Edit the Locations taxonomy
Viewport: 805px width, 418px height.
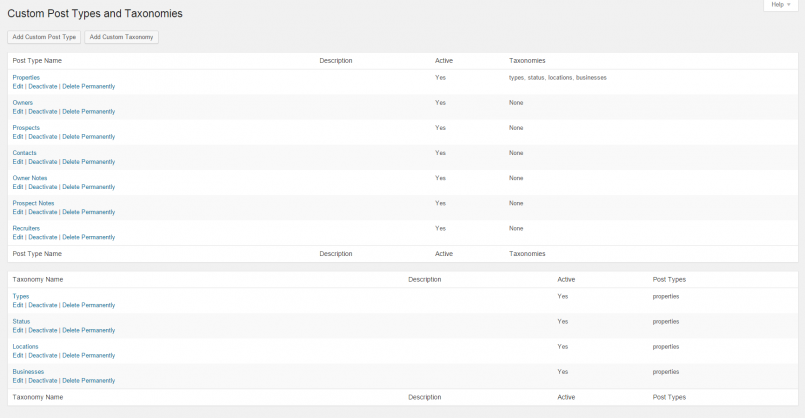coord(18,355)
